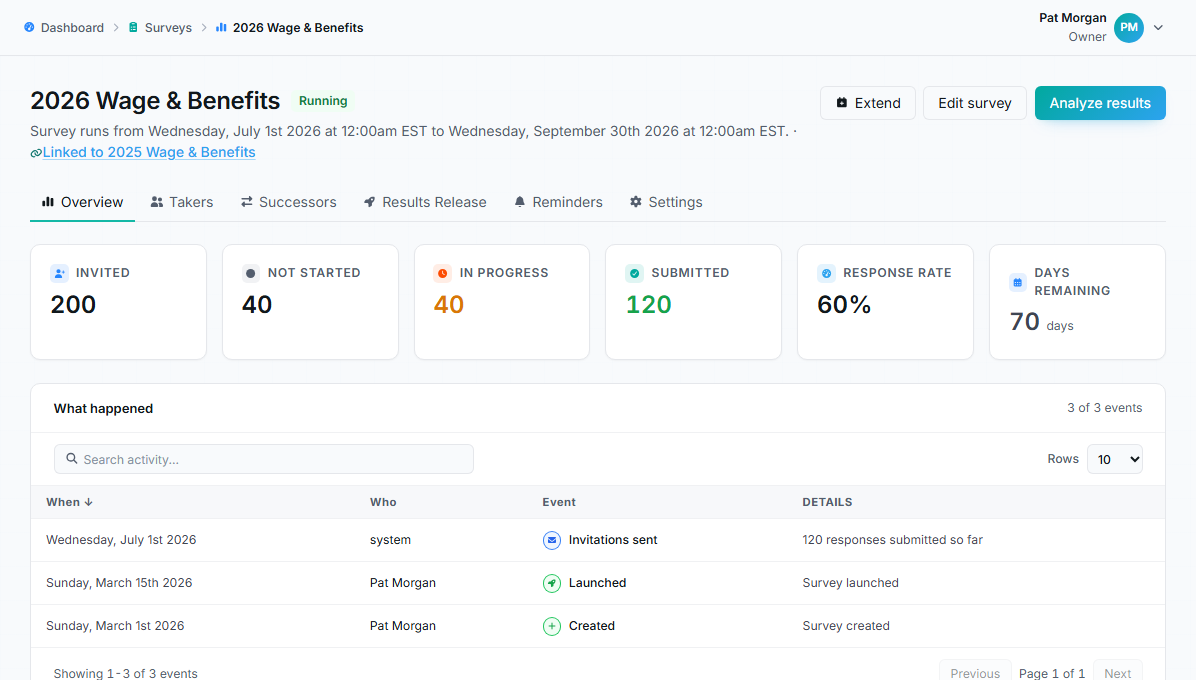
Task: Click the '3 of 3 events' counter
Action: point(1104,408)
